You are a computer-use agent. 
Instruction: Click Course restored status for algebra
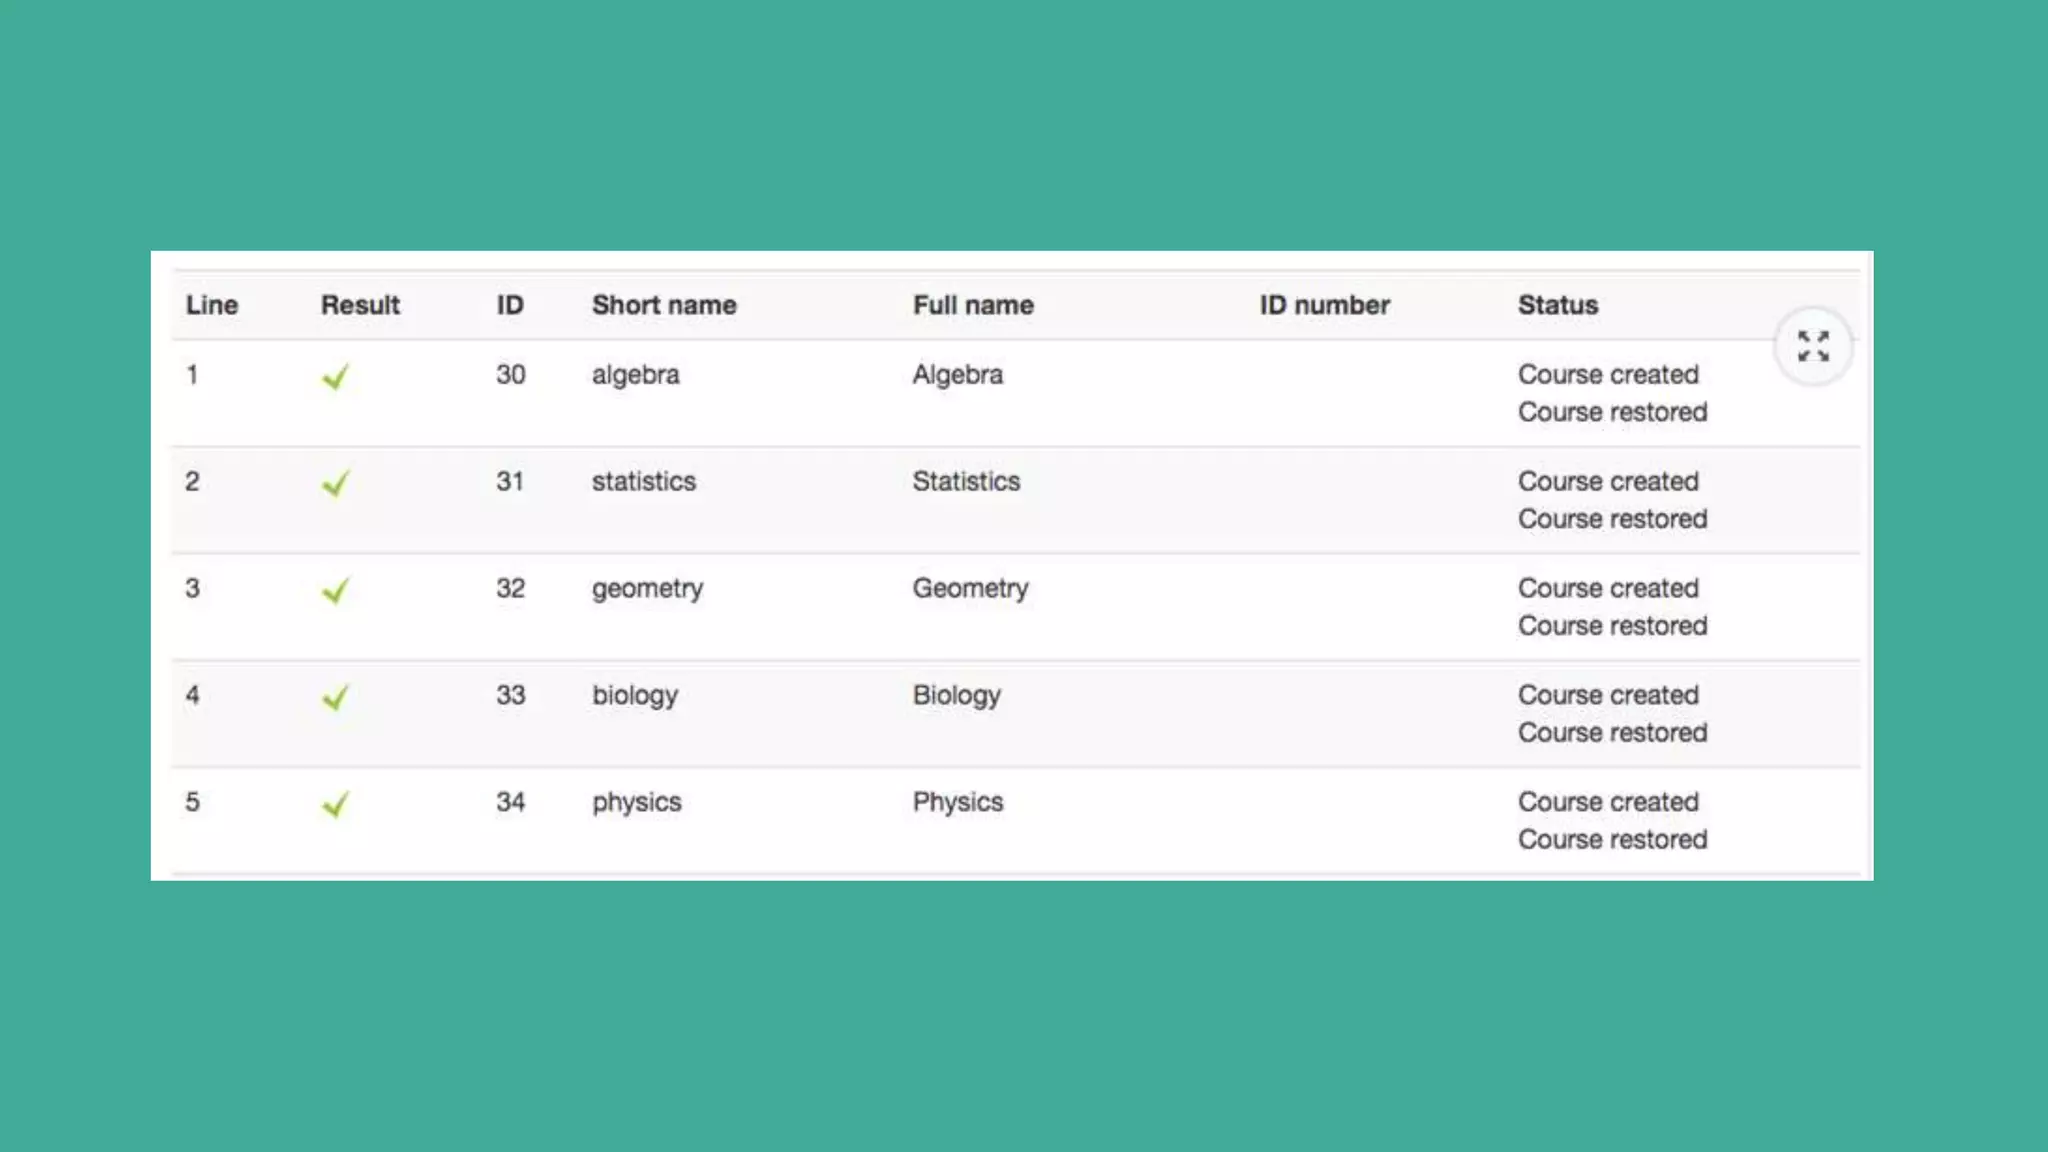1612,412
